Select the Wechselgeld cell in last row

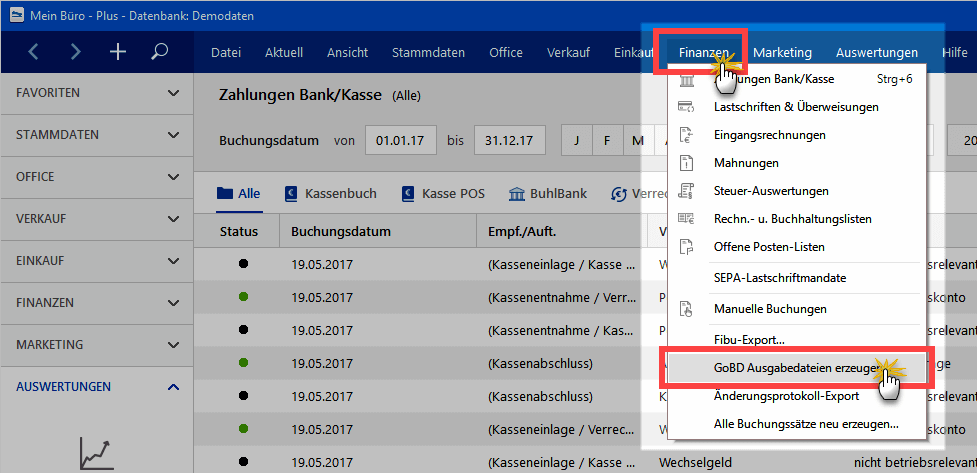[x=695, y=462]
